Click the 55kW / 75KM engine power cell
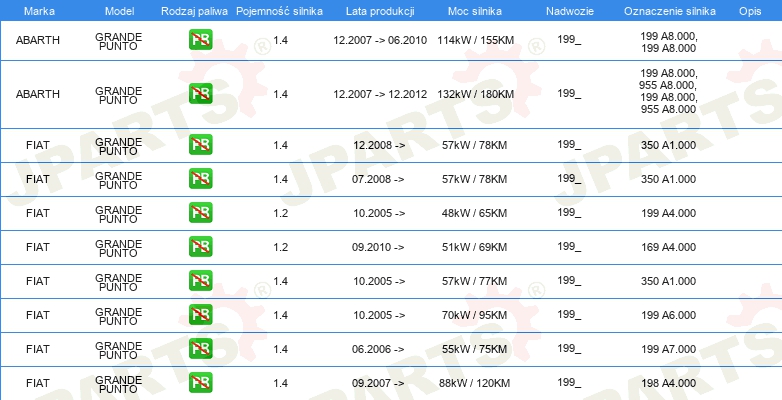 474,349
